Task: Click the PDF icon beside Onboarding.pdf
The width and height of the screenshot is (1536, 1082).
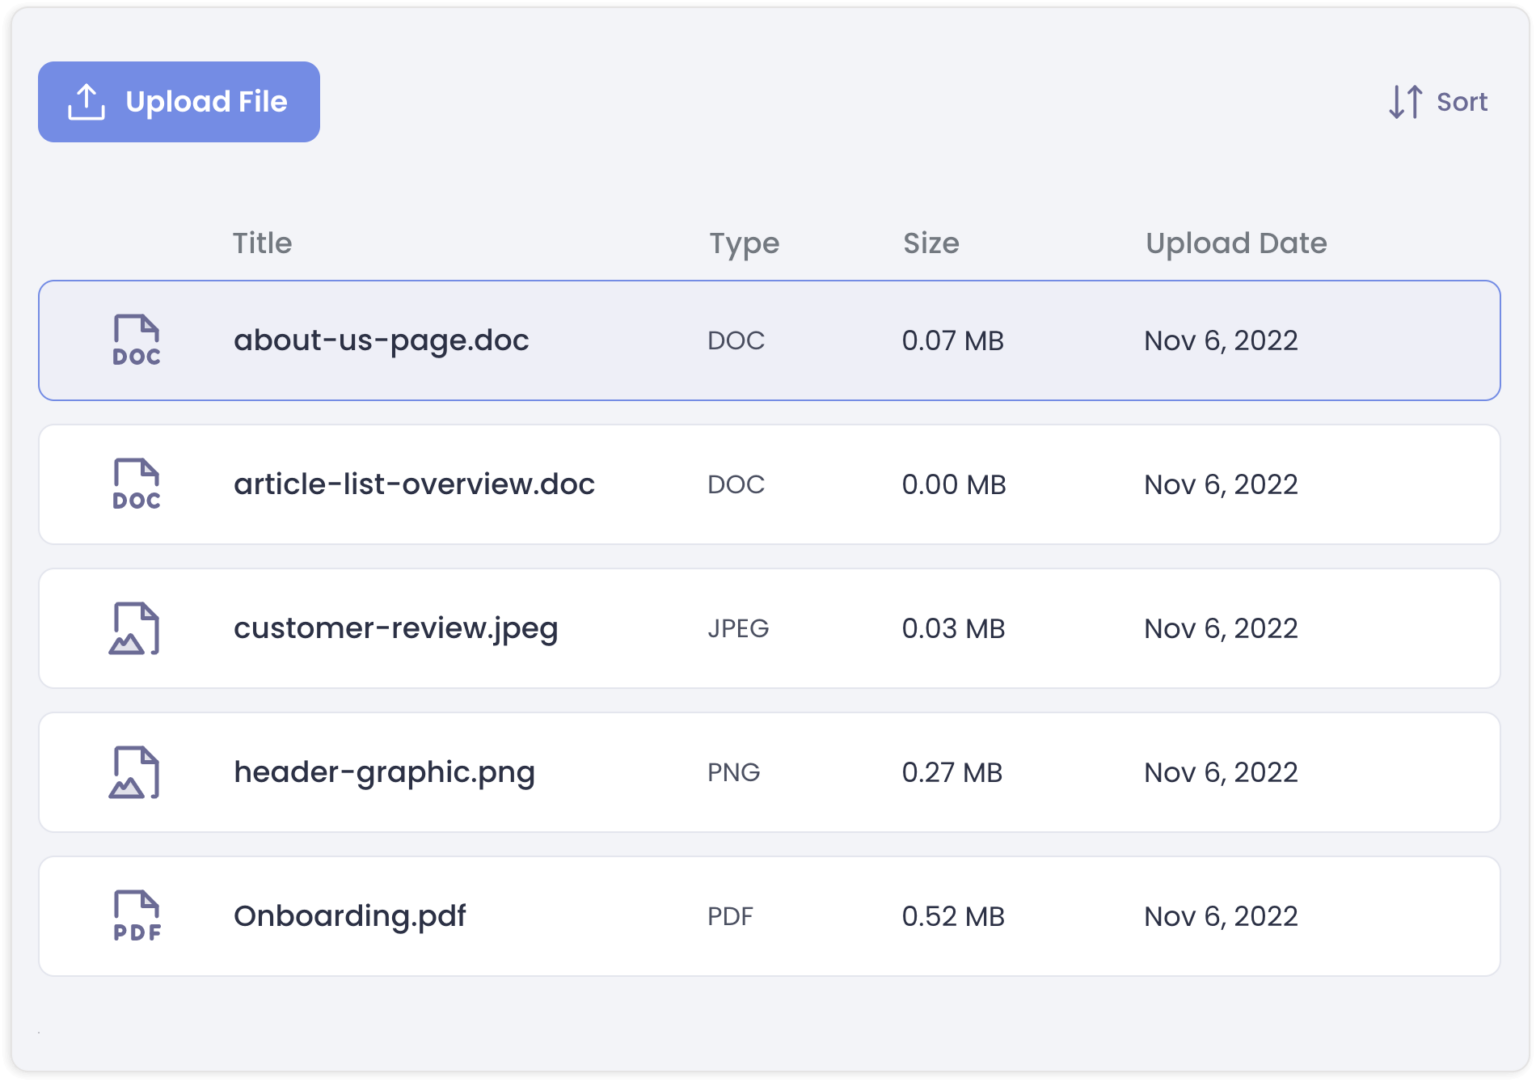Action: coord(136,916)
